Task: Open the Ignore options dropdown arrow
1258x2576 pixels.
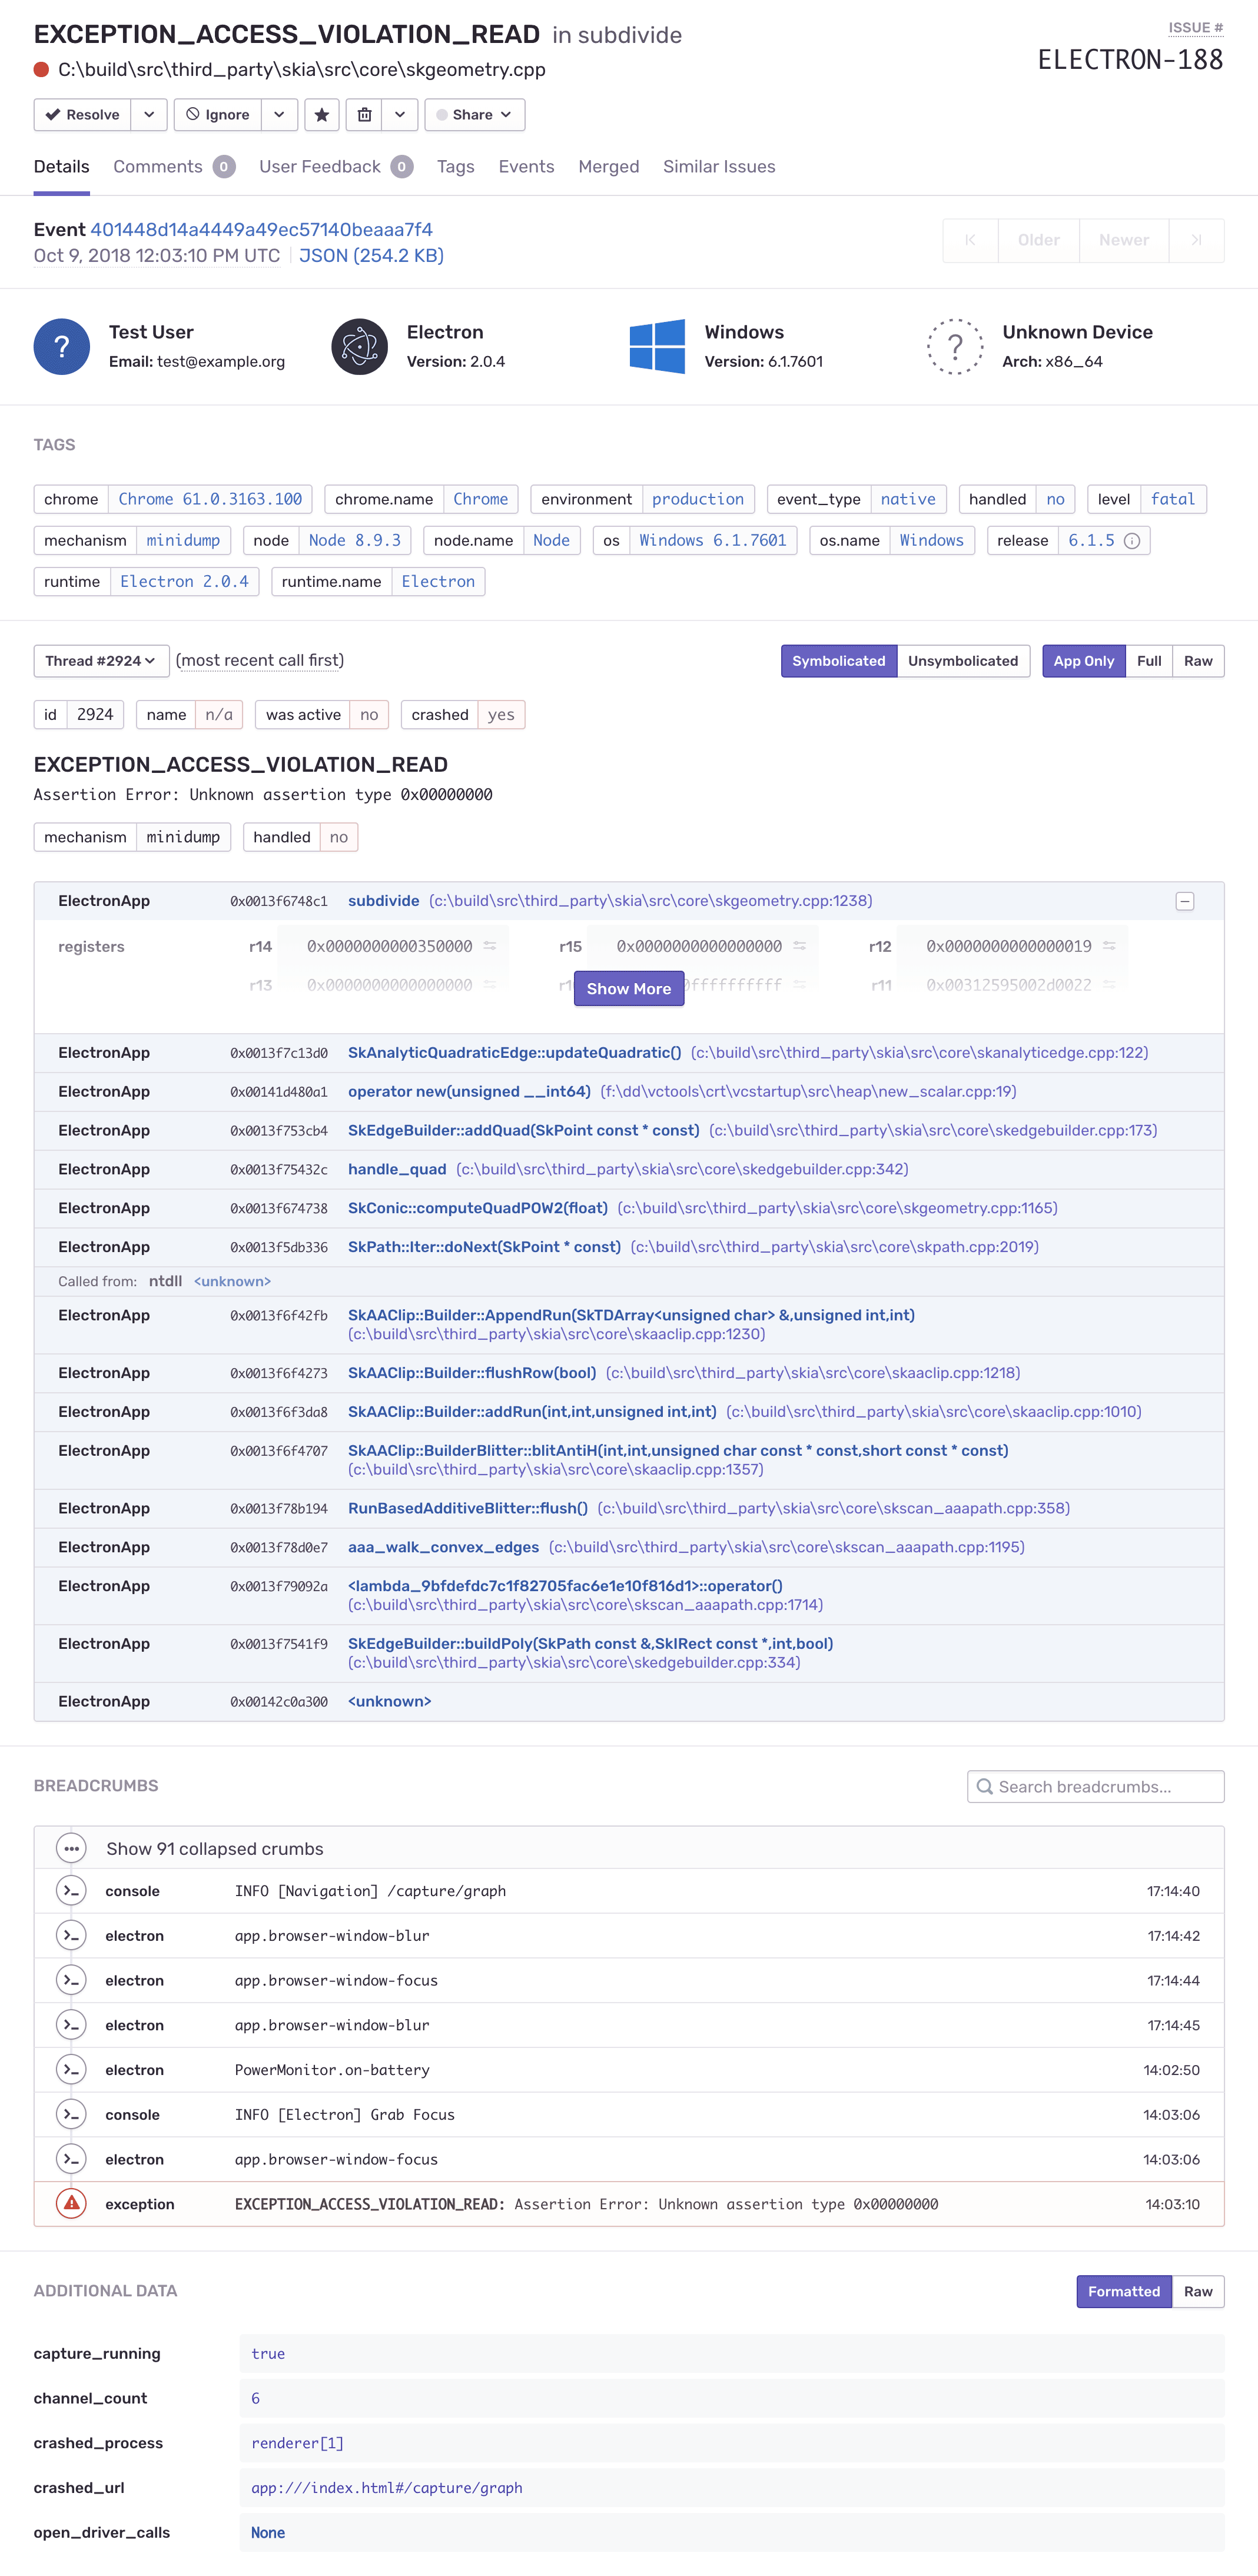Action: click(279, 115)
